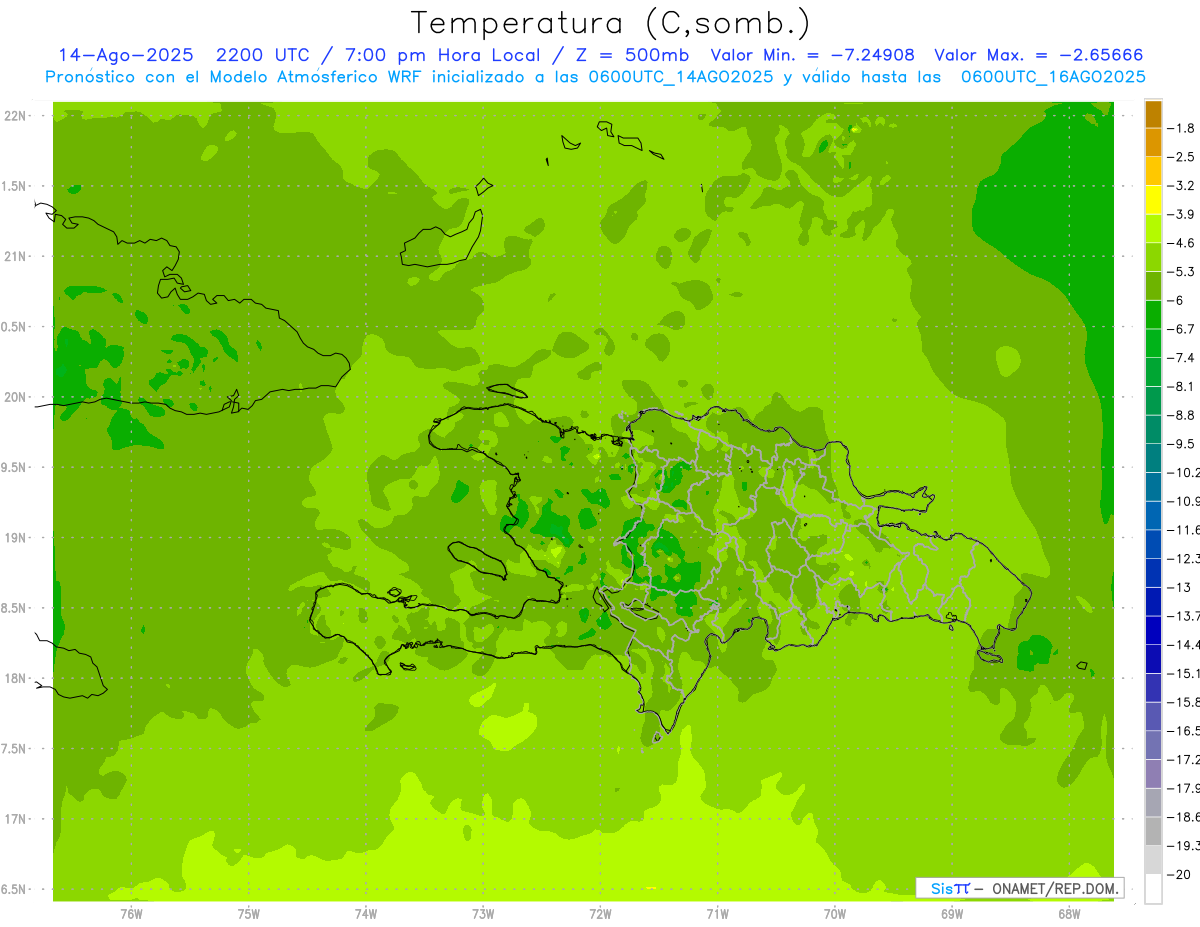This screenshot has width=1200, height=927.
Task: Click the "-9.5" color-bar value
Action: point(1181,443)
